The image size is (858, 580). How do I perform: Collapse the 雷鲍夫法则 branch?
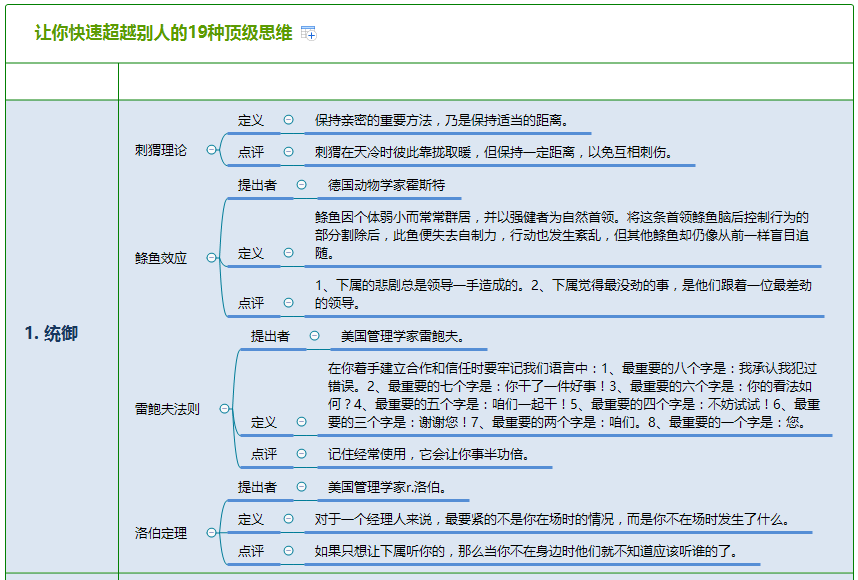(x=224, y=408)
